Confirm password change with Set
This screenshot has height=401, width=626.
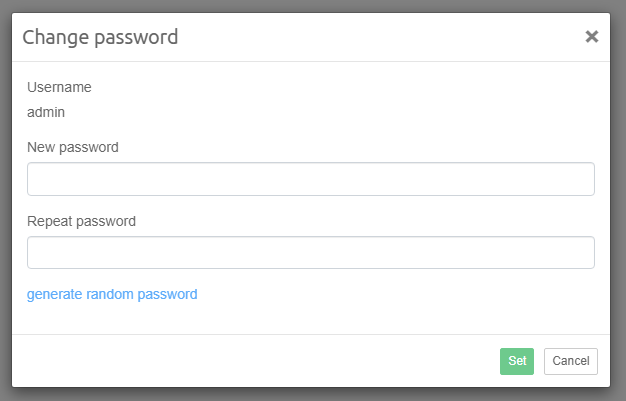tap(516, 361)
